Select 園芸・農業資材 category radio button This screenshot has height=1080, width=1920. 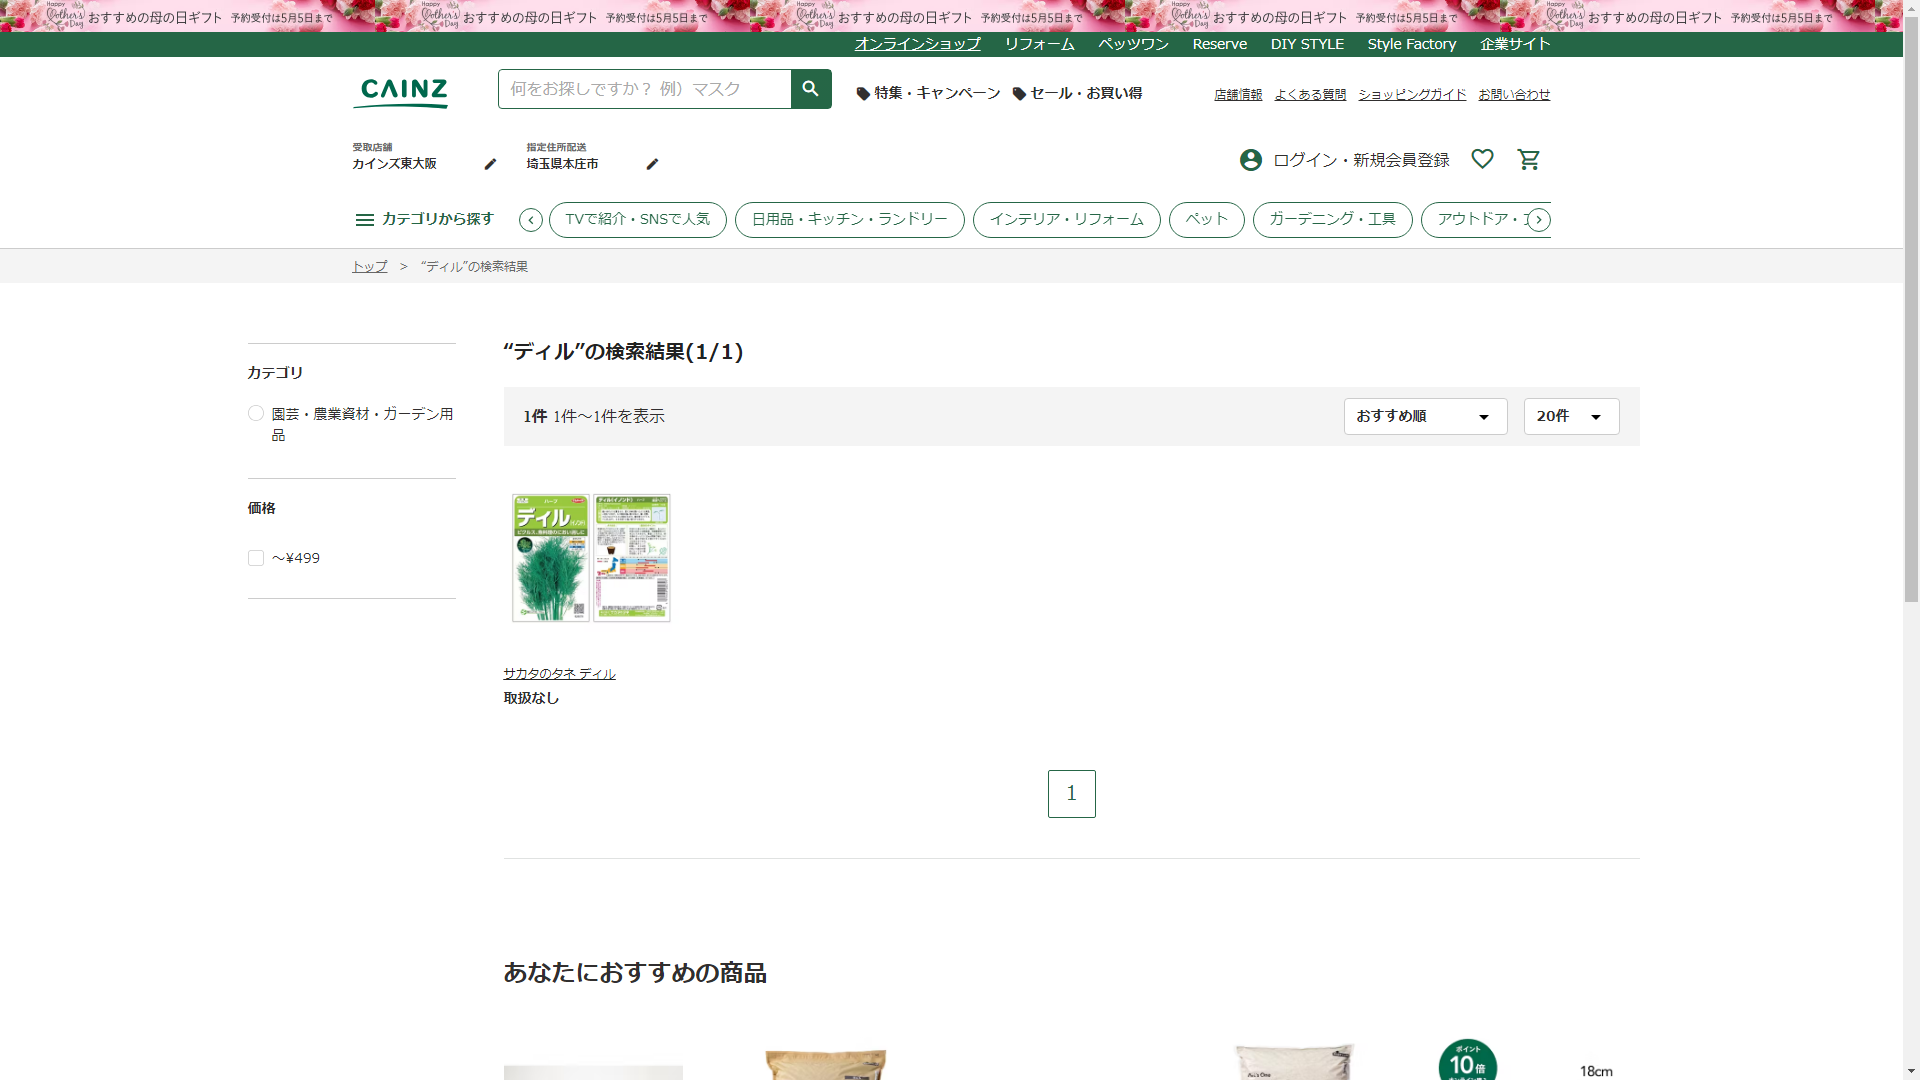tap(256, 414)
